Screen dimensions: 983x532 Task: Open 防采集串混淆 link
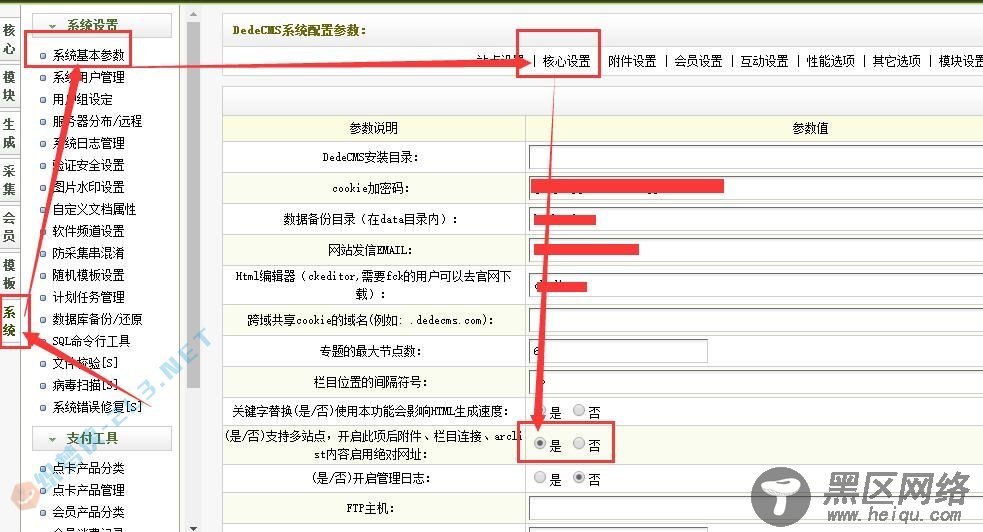(88, 253)
